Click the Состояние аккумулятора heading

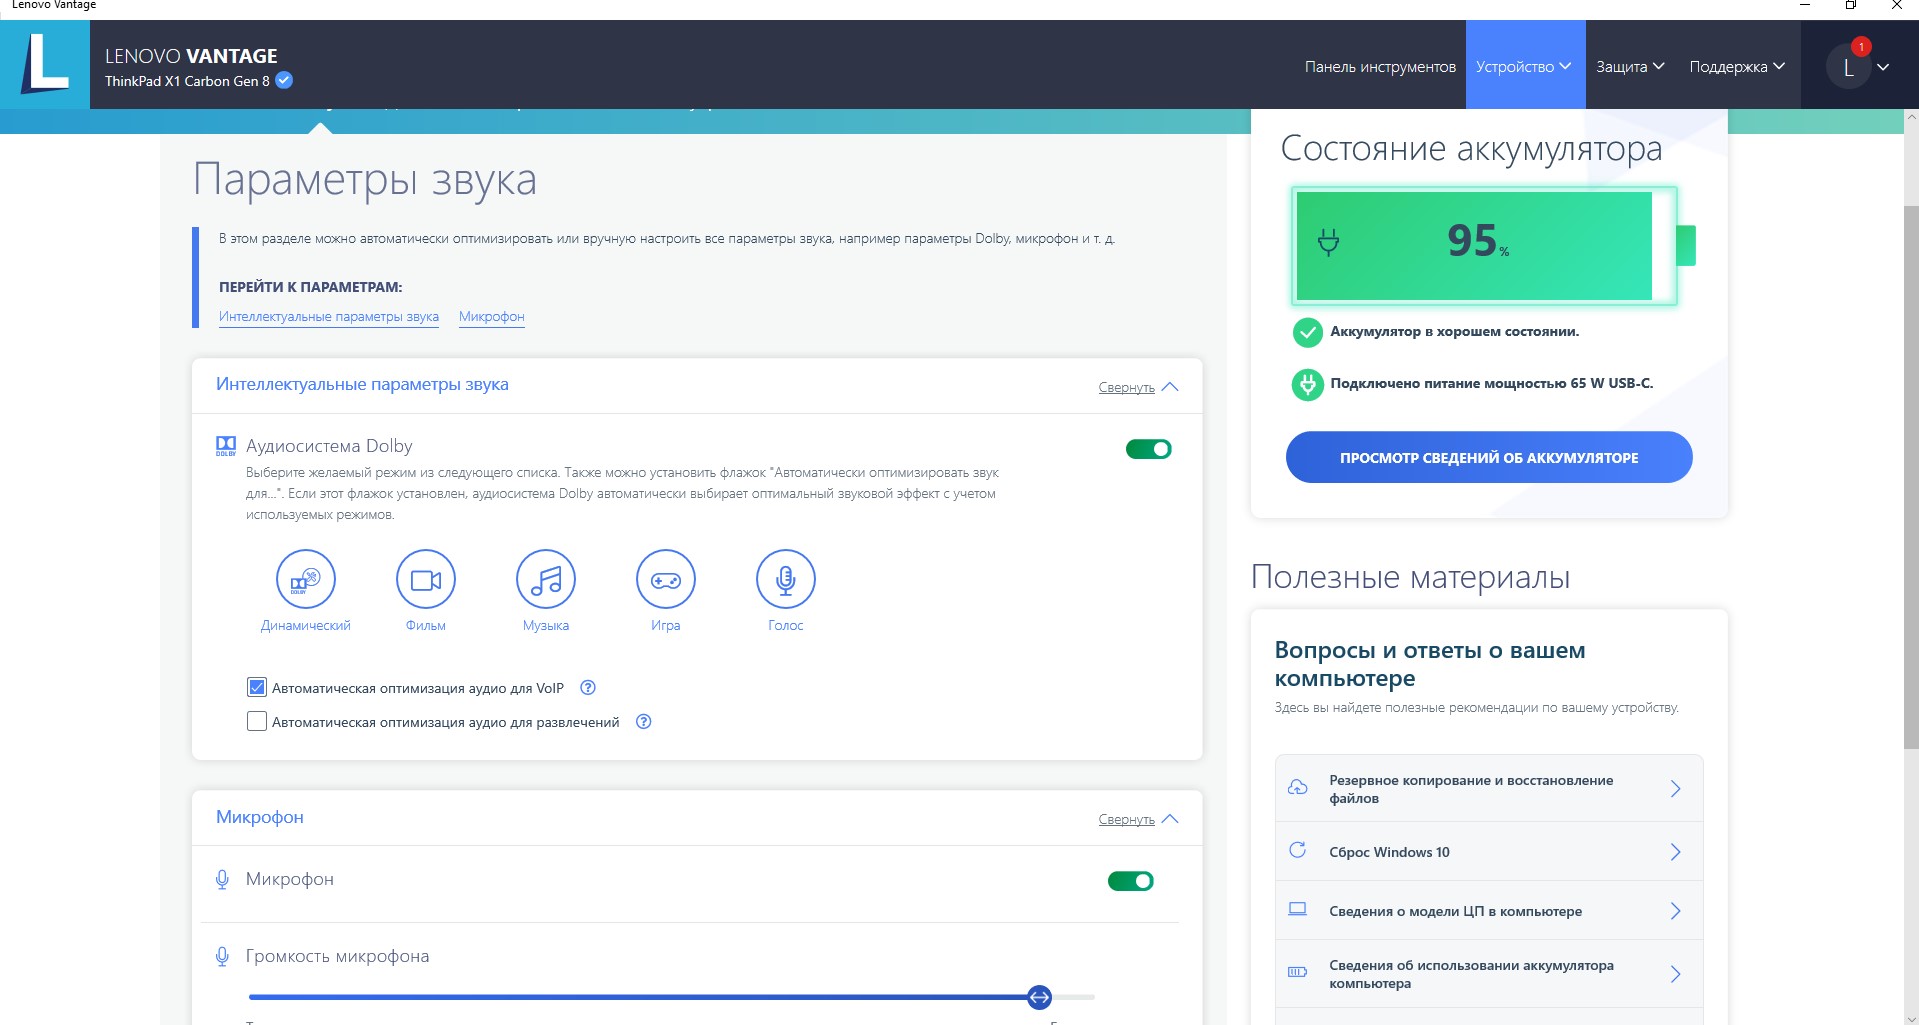pyautogui.click(x=1471, y=148)
